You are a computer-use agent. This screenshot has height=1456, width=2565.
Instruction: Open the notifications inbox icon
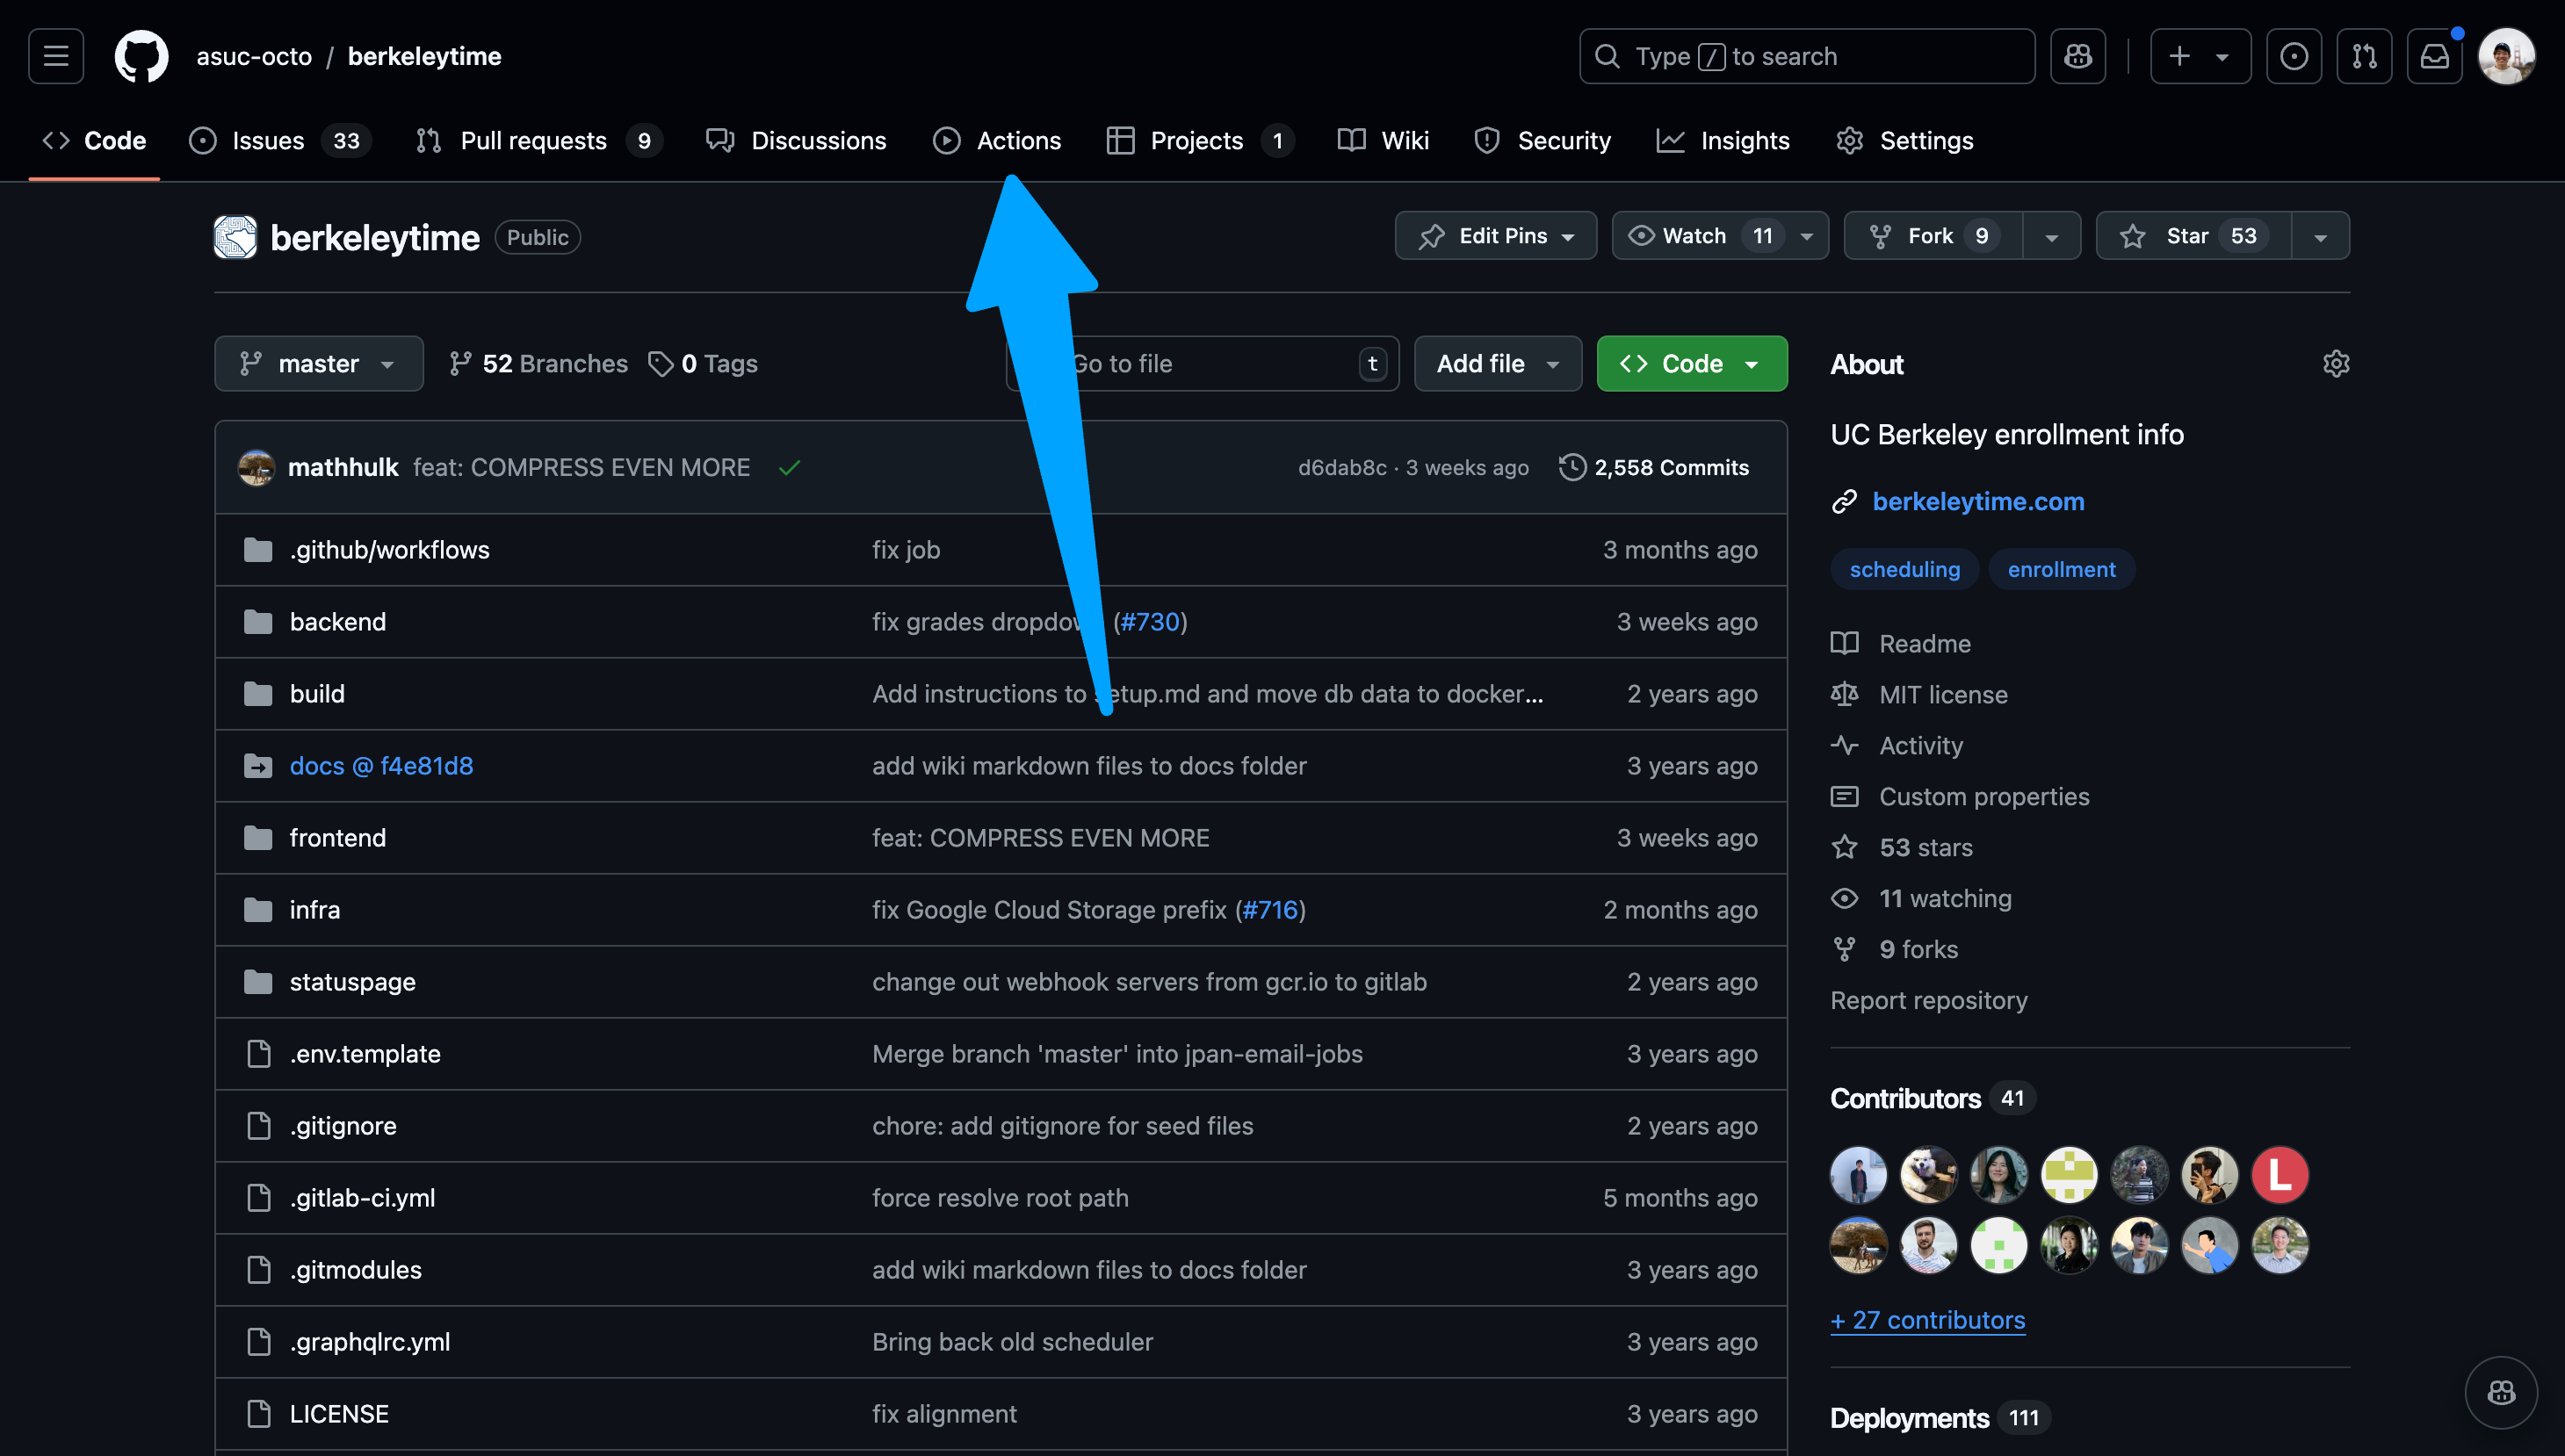(2434, 56)
